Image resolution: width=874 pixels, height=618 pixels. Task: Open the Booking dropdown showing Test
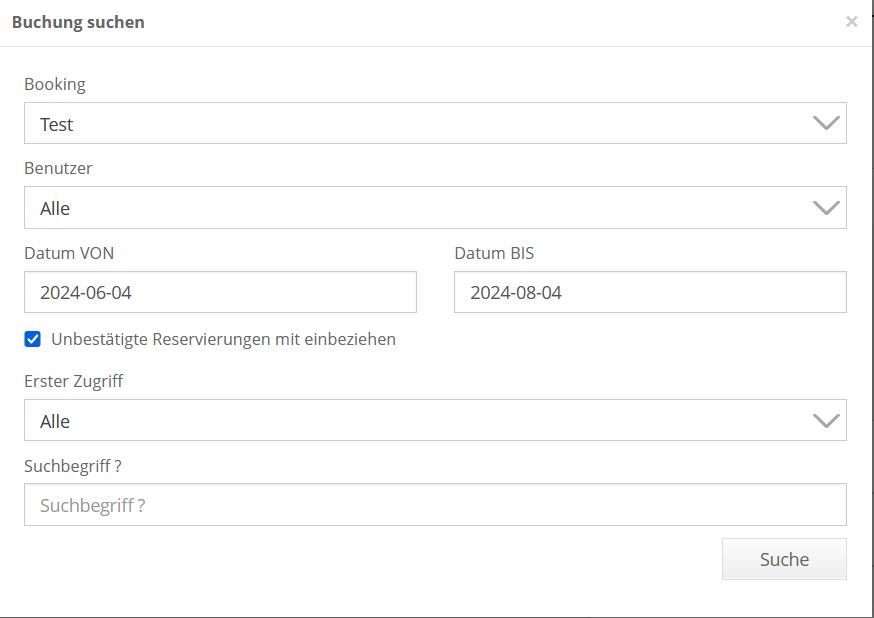tap(435, 124)
